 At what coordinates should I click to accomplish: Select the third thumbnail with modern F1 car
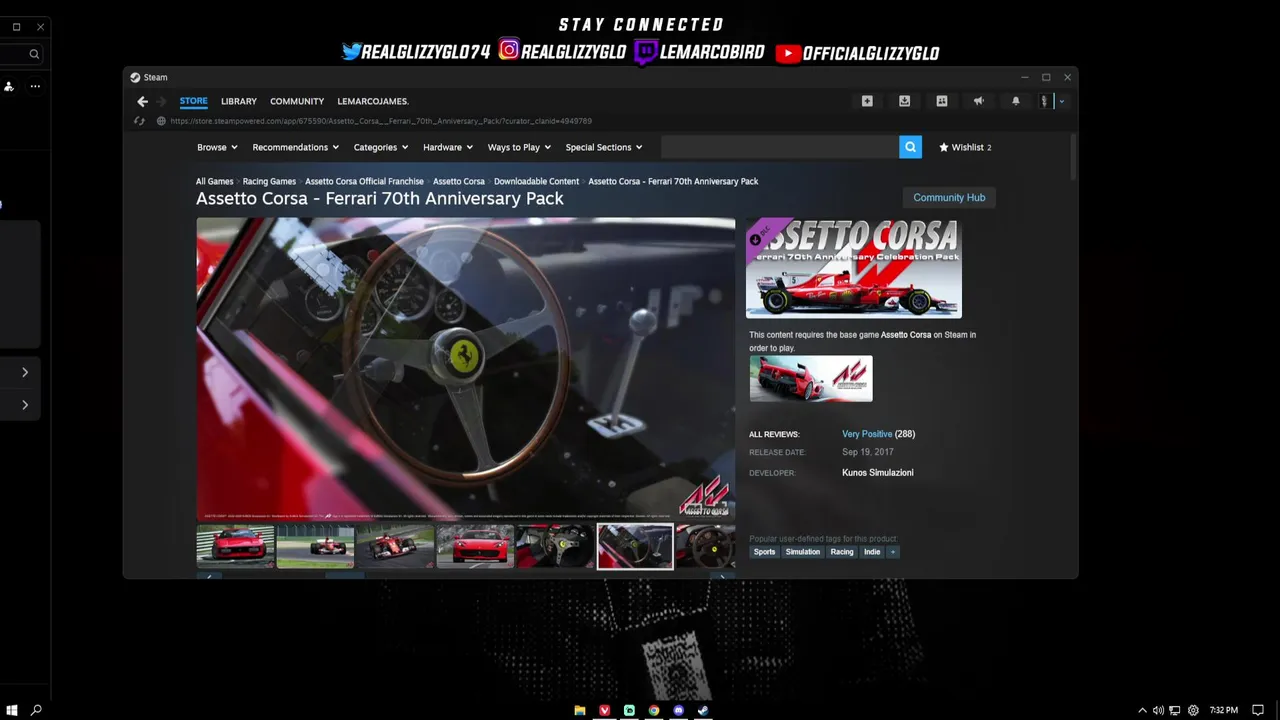[395, 546]
